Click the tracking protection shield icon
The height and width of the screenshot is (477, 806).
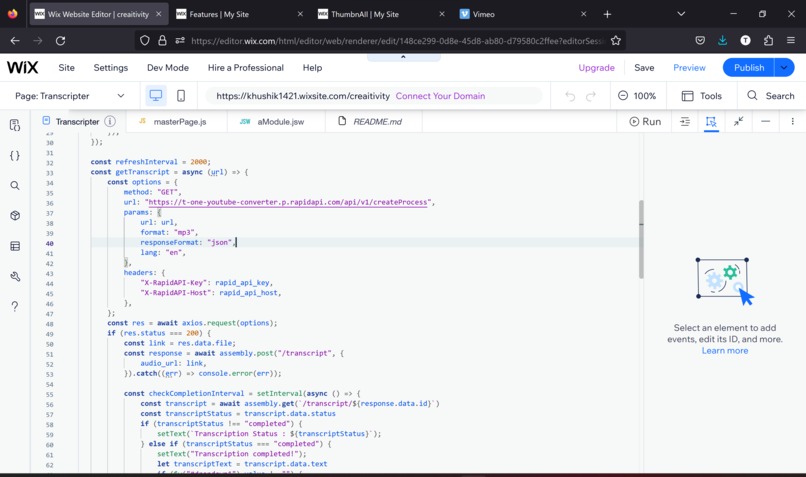[x=145, y=41]
